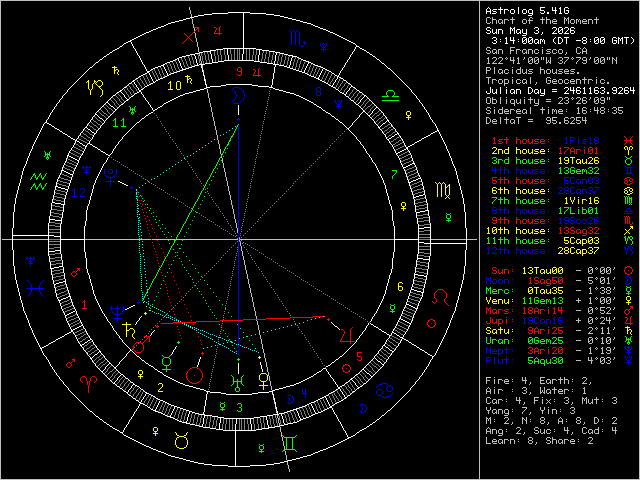This screenshot has height=480, width=640.
Task: Click the yellow Virgo sign on the outer ring
Action: [x=443, y=190]
